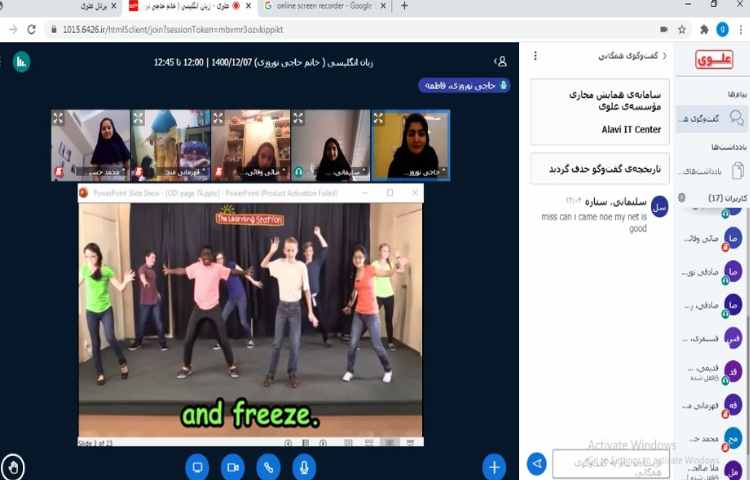This screenshot has width=750, height=480.
Task: Switch to online screen recorder Google tab
Action: (x=324, y=6)
